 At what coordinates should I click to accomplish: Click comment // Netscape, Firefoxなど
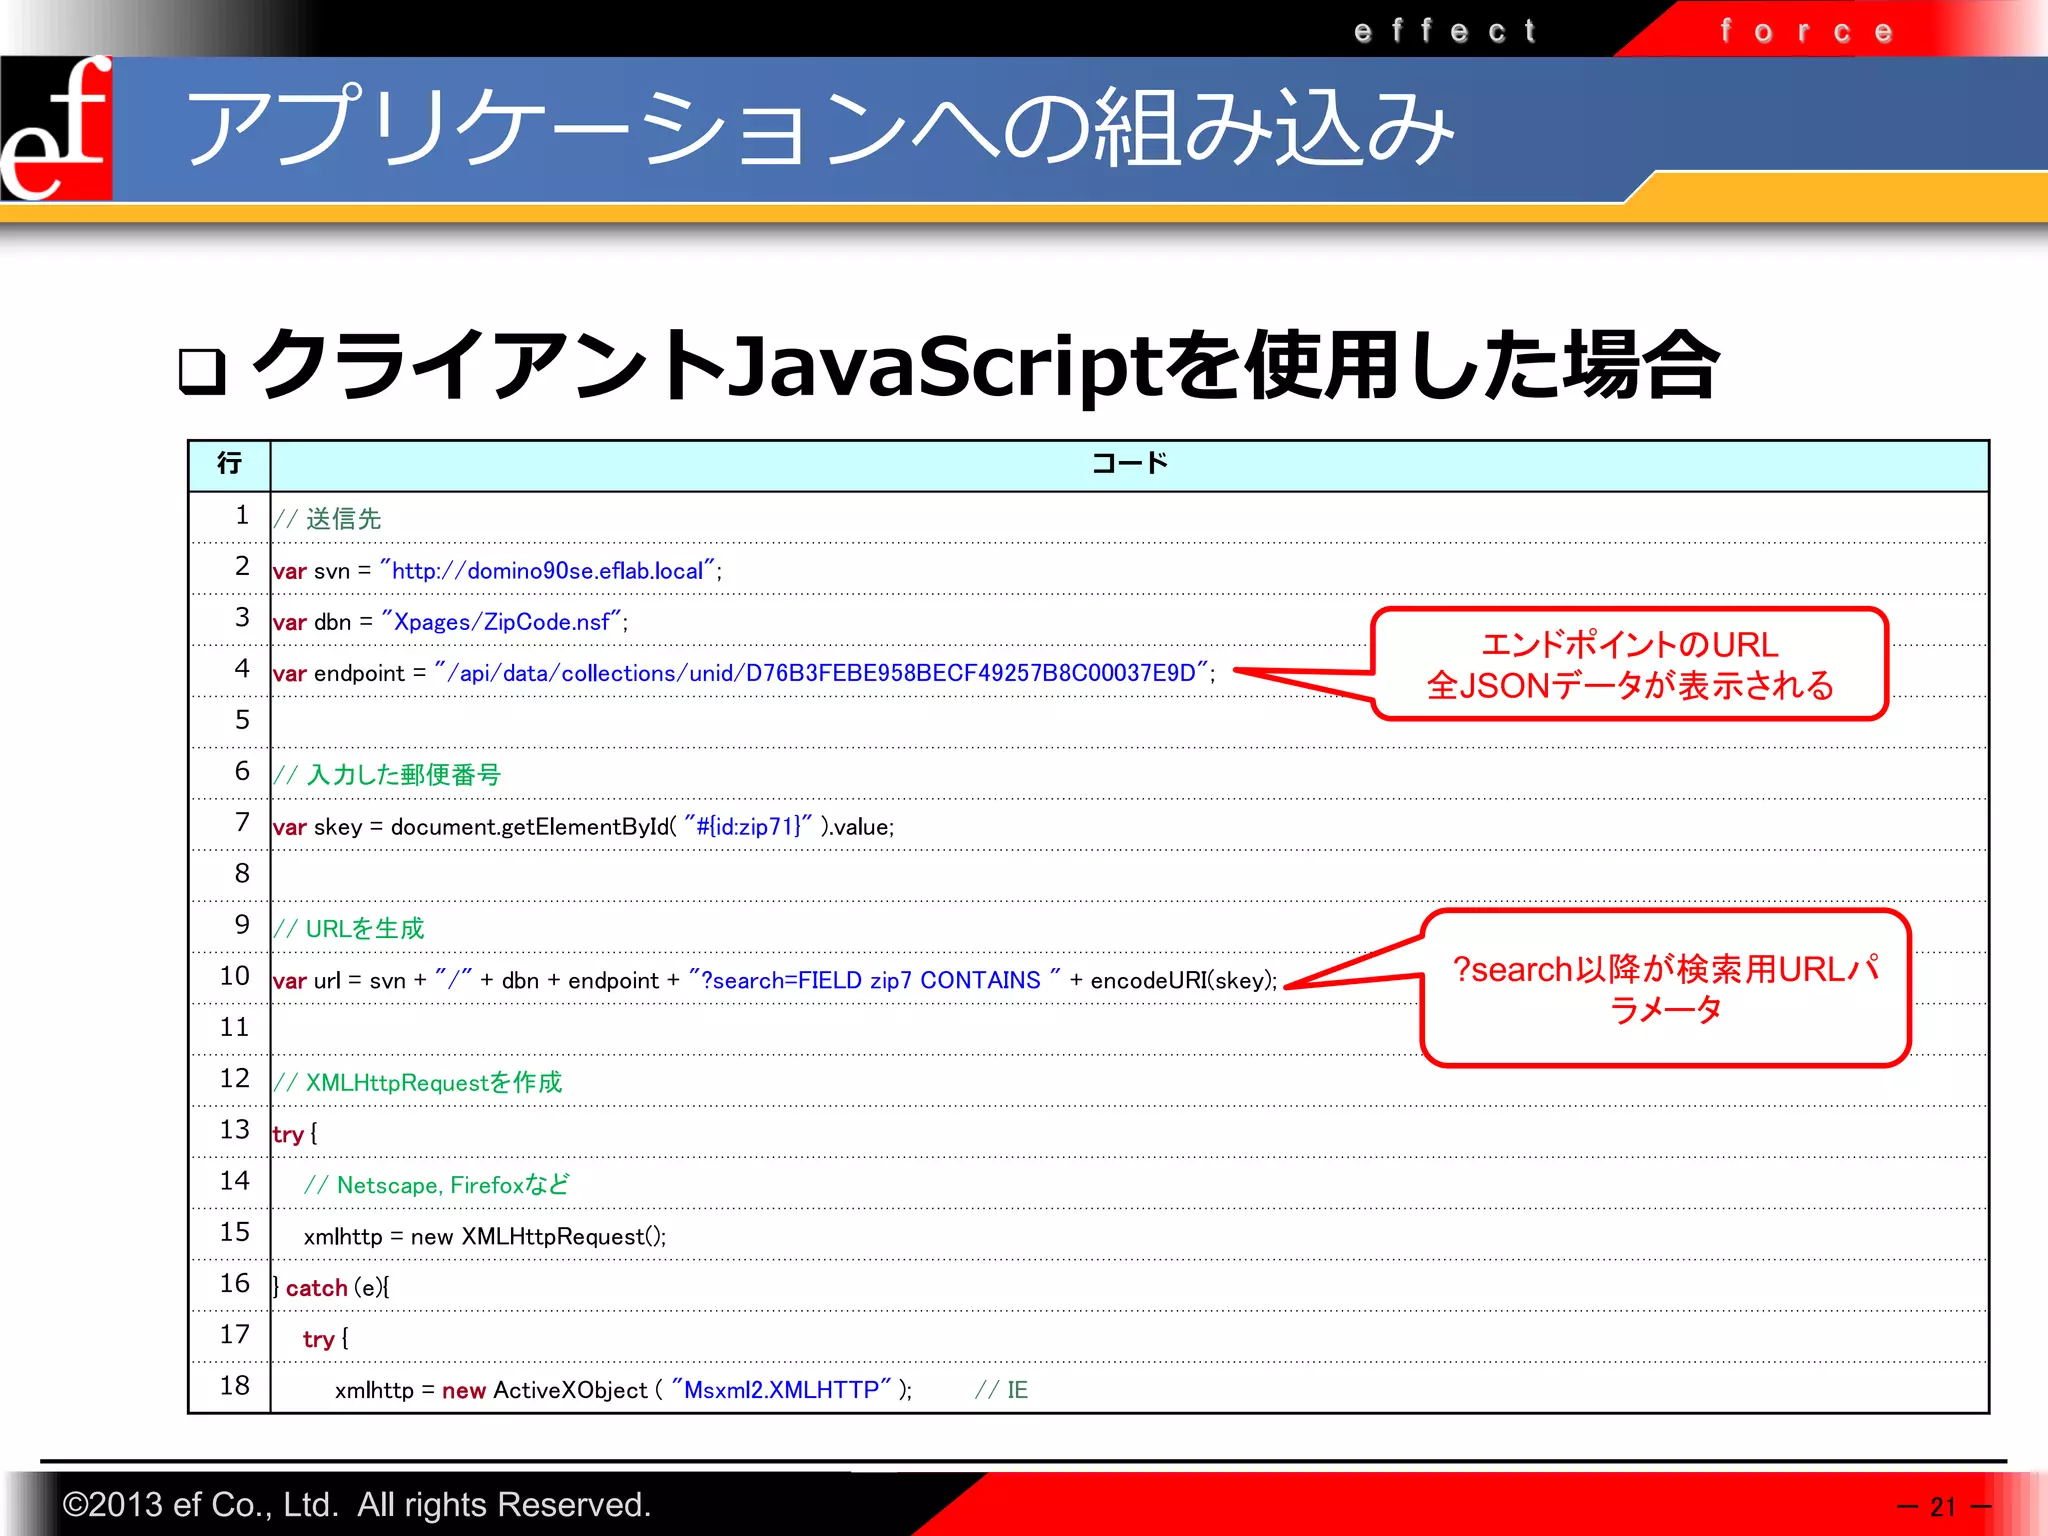pos(437,1185)
